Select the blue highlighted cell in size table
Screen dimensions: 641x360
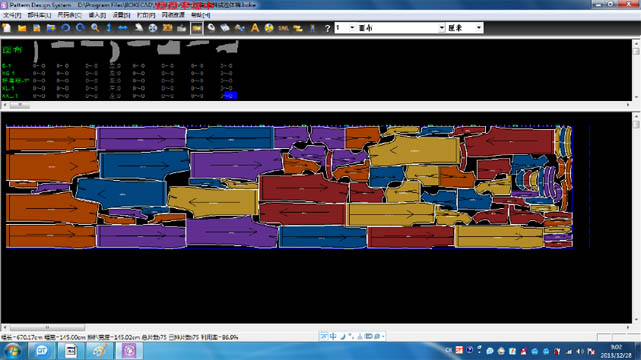click(231, 95)
